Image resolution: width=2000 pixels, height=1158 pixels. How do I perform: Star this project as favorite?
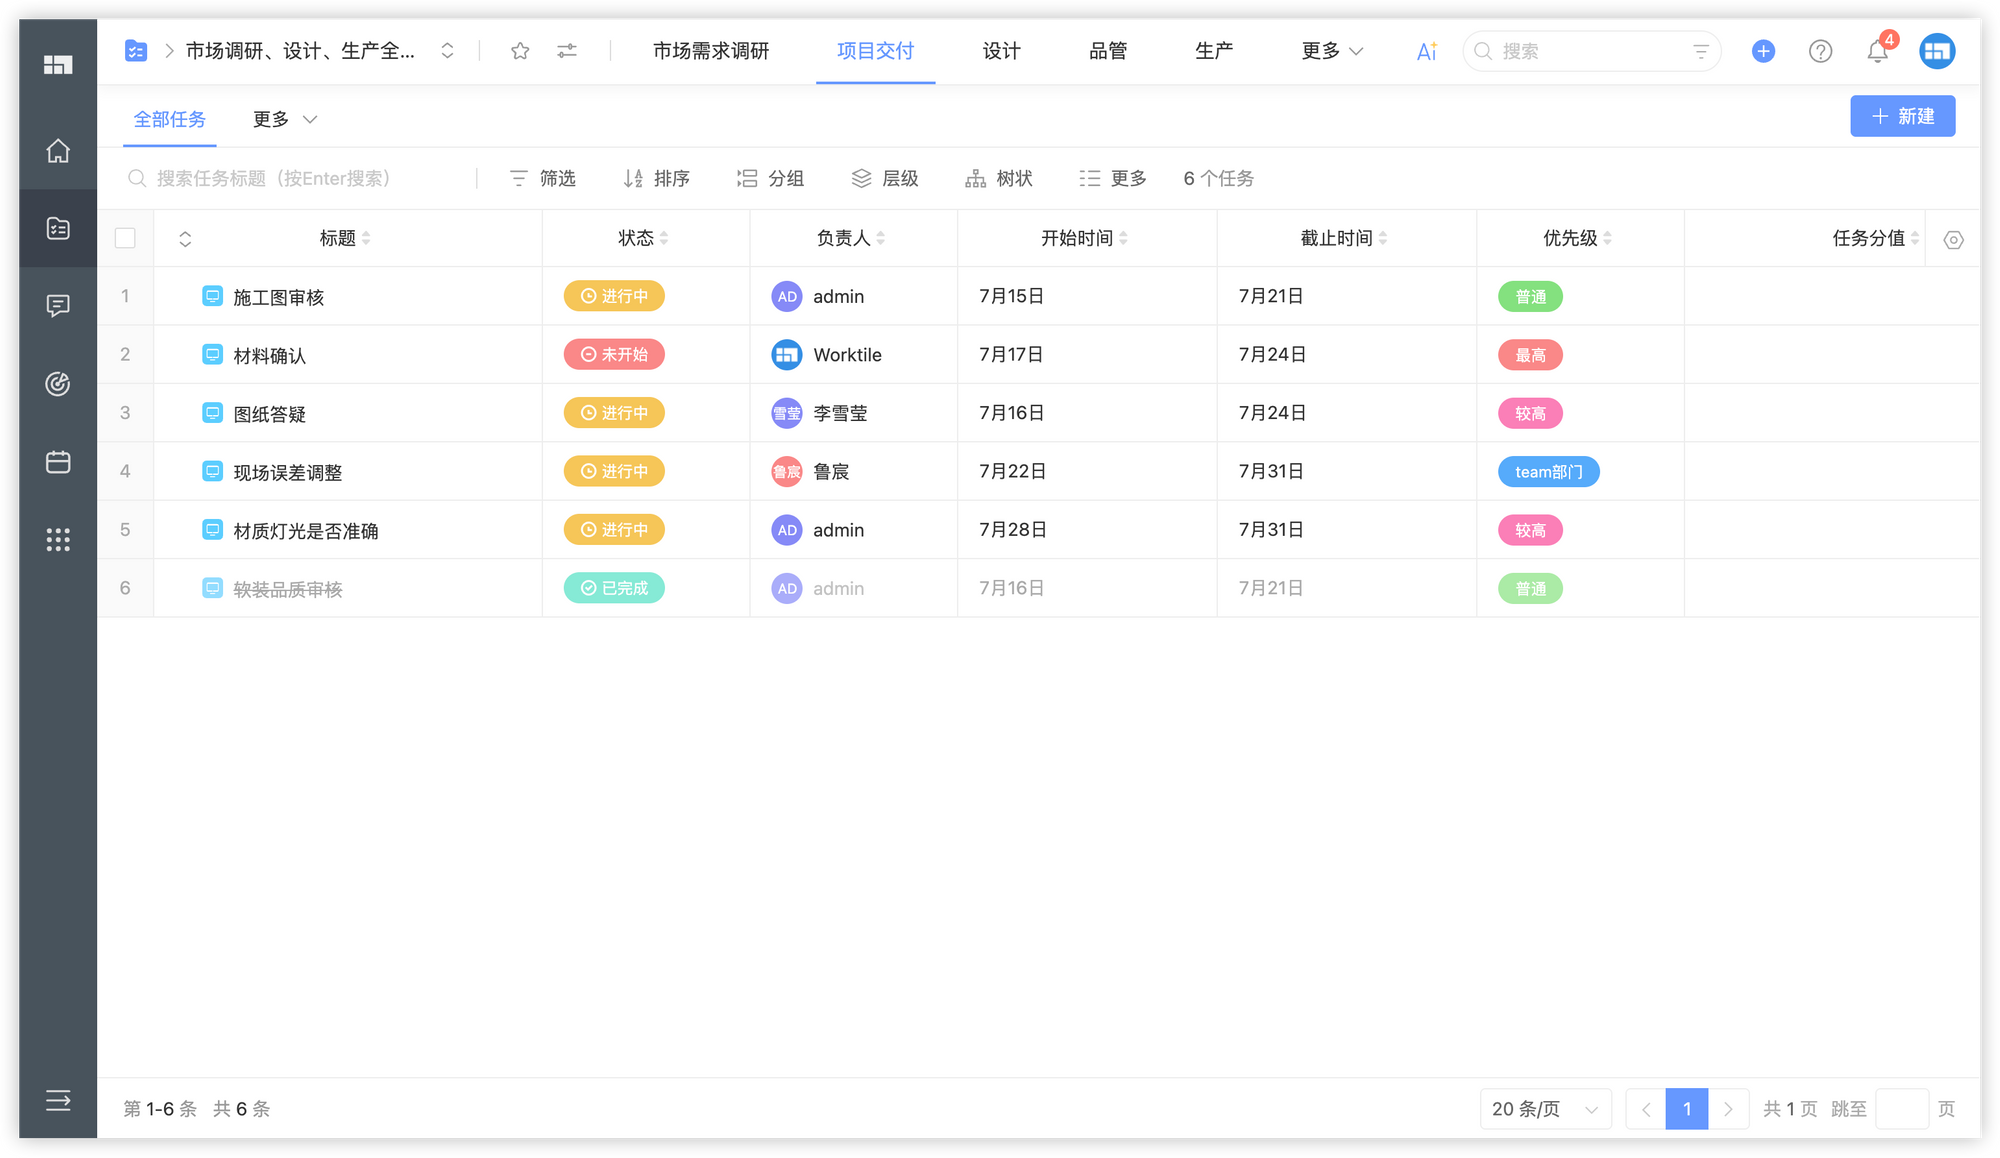(520, 51)
